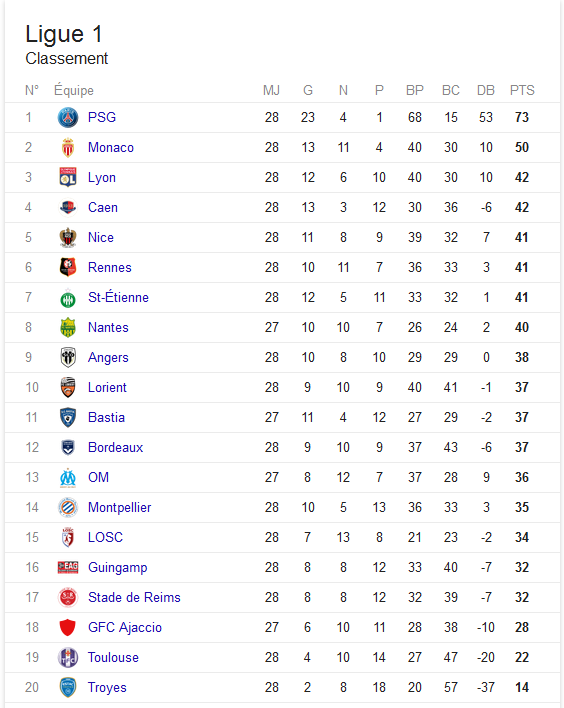Click the OM Marseille logo icon

pos(68,478)
